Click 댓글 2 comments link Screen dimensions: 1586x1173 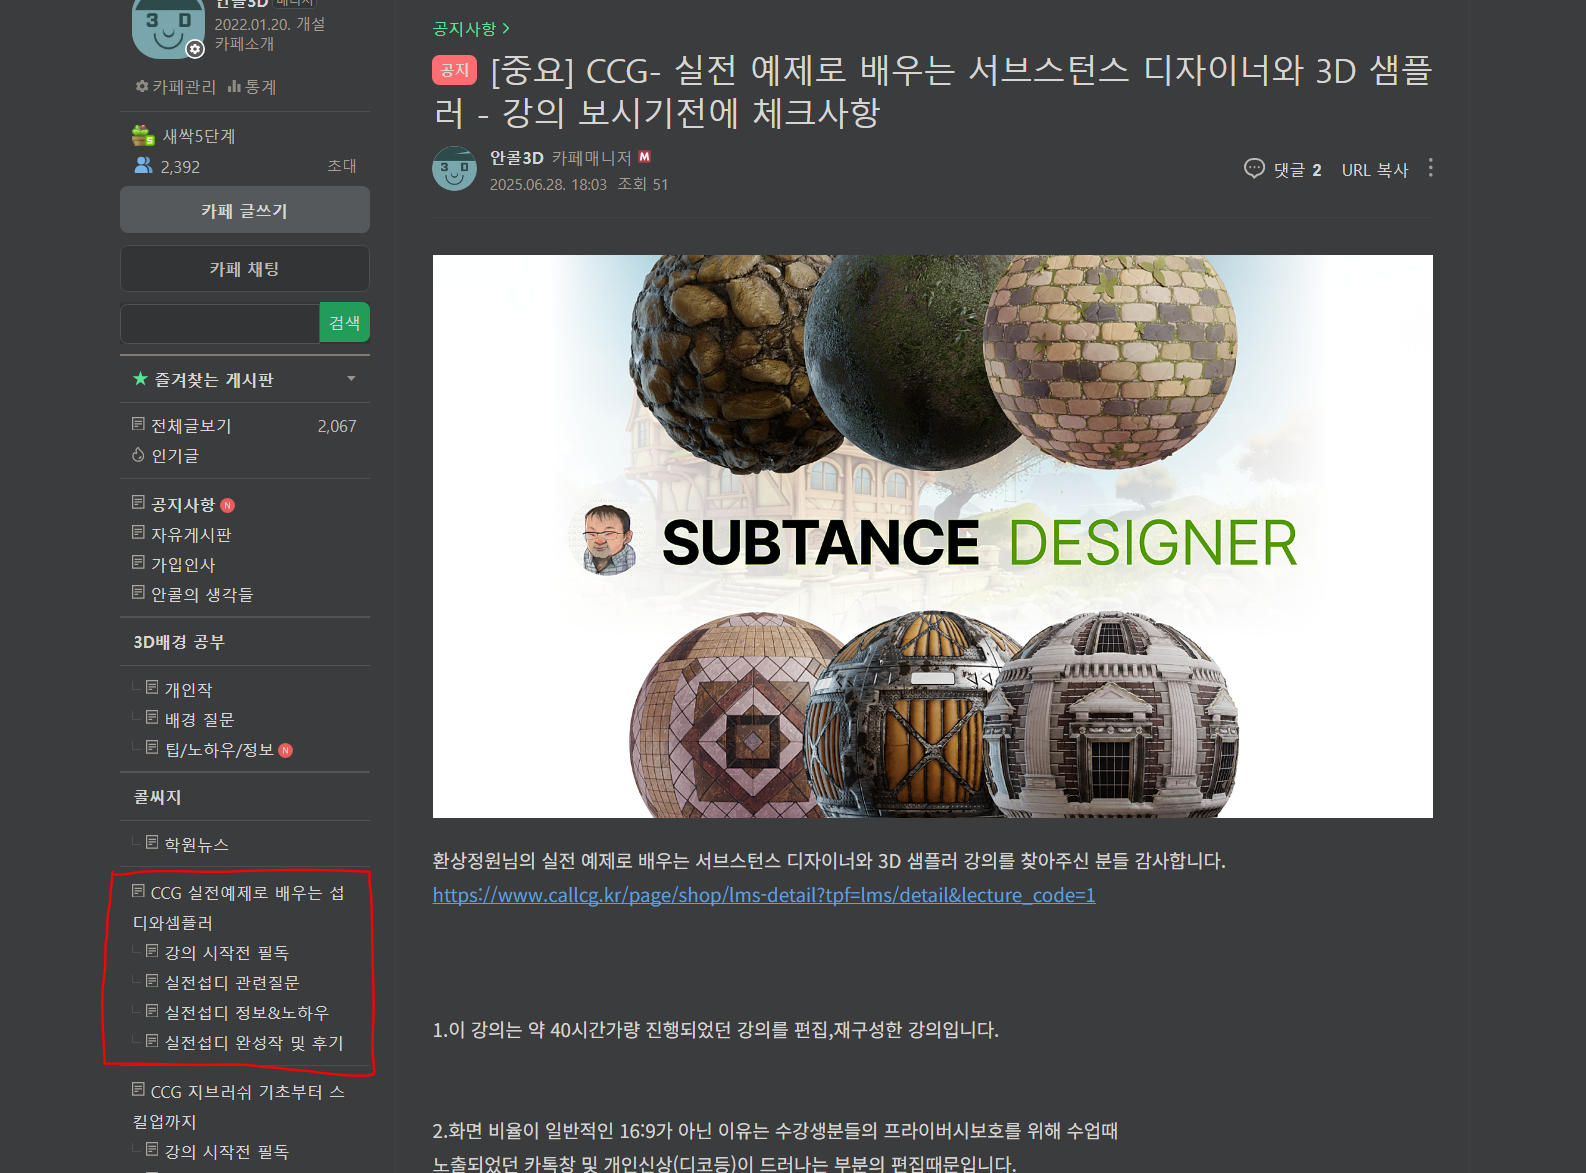[x=1297, y=170]
